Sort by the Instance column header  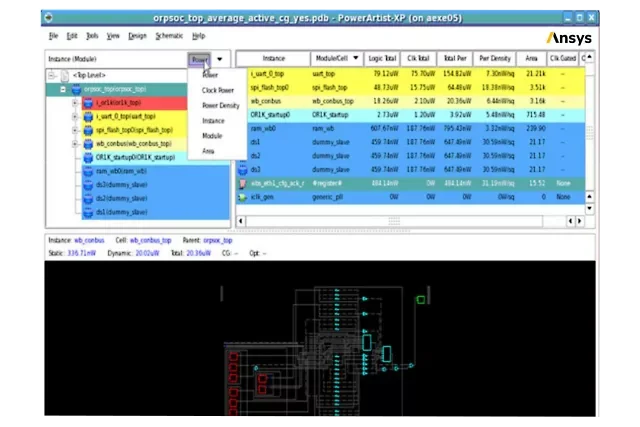tap(273, 58)
